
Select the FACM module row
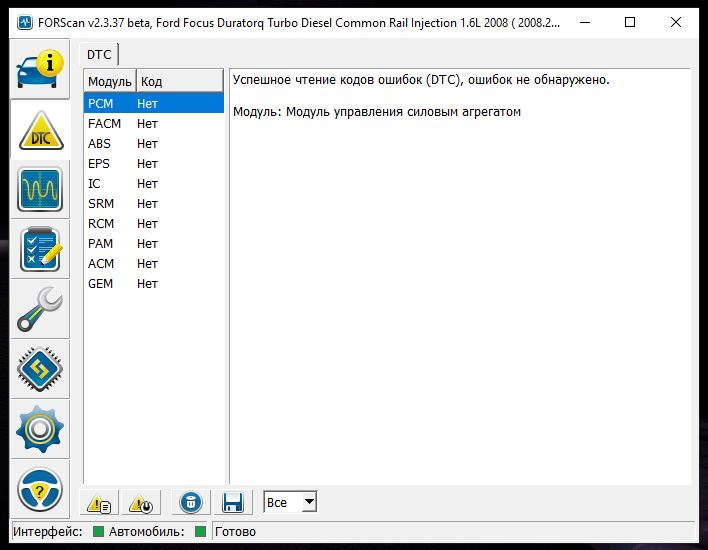coord(154,123)
